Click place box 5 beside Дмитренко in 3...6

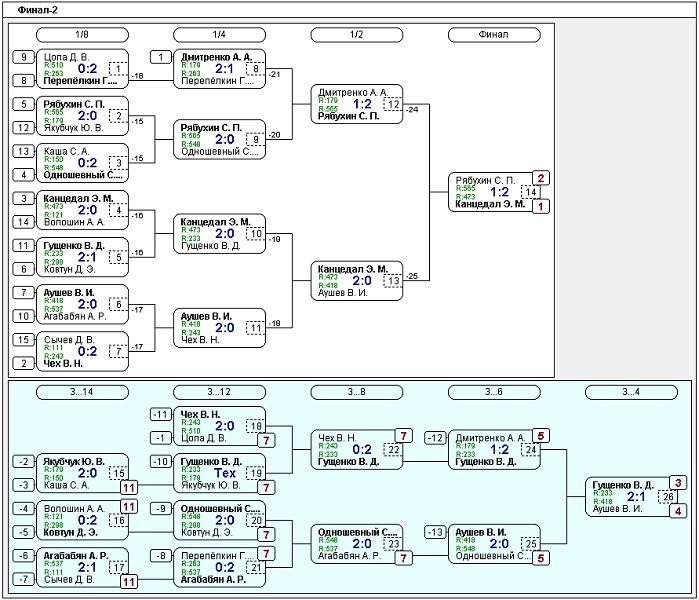click(541, 436)
